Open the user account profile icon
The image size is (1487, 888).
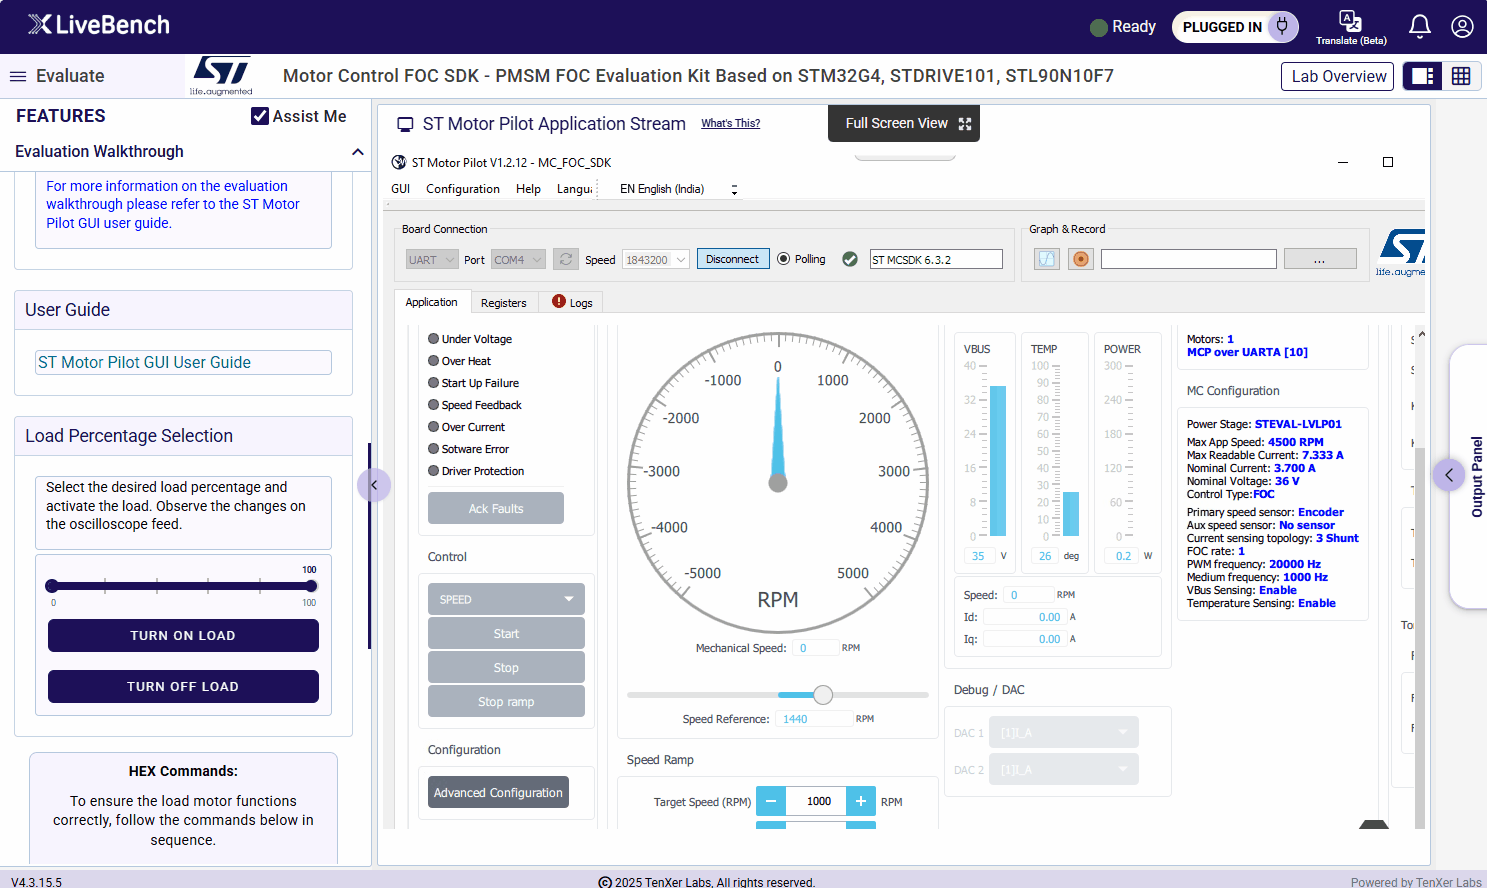(1462, 27)
